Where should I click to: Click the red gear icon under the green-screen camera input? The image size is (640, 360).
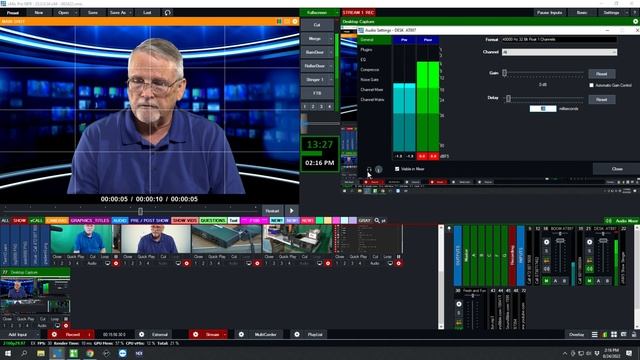click(116, 263)
